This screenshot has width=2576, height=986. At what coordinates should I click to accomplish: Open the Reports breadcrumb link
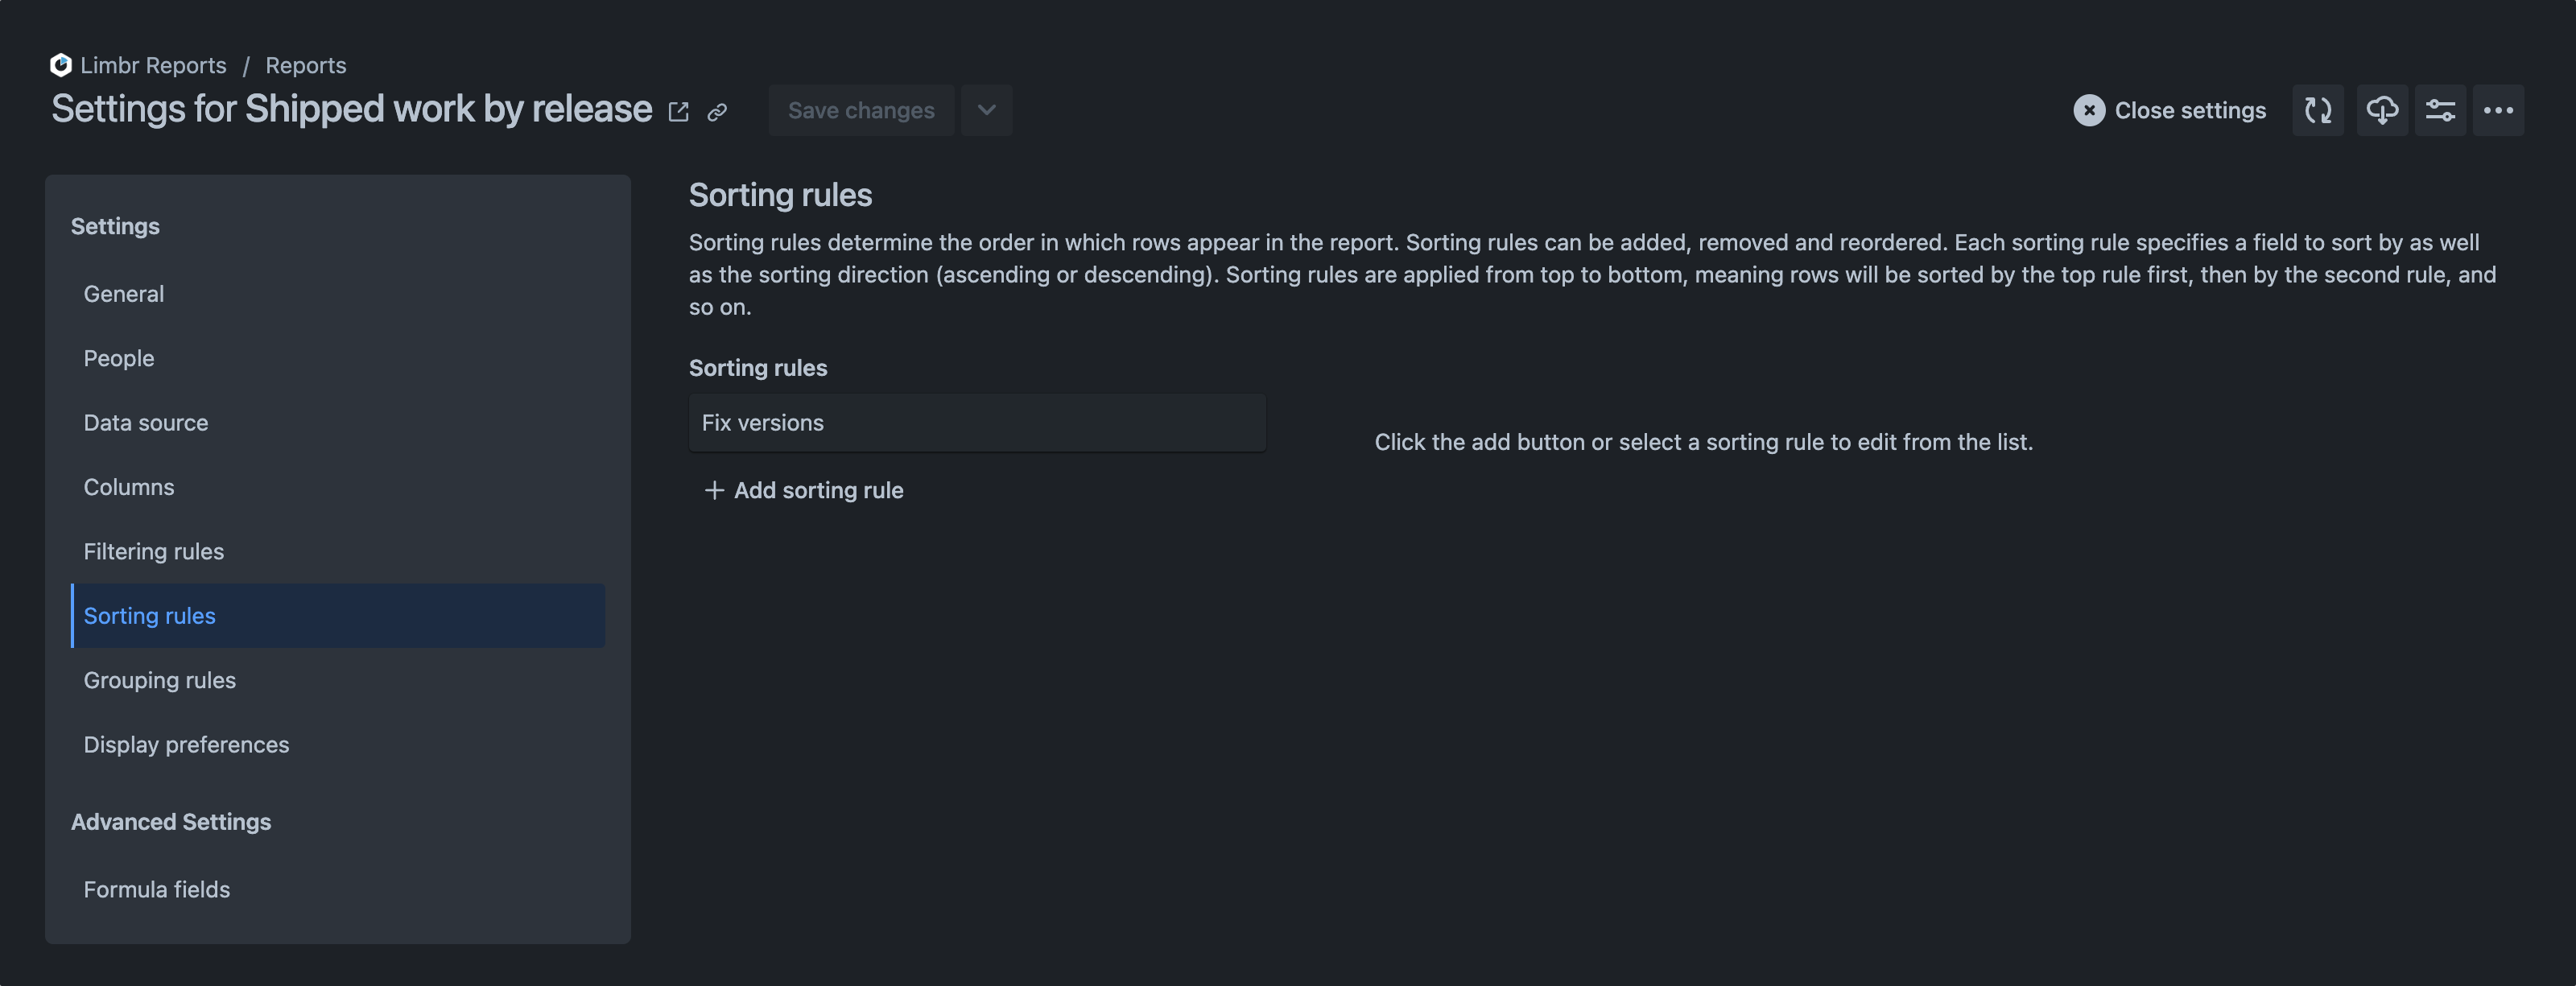(305, 64)
